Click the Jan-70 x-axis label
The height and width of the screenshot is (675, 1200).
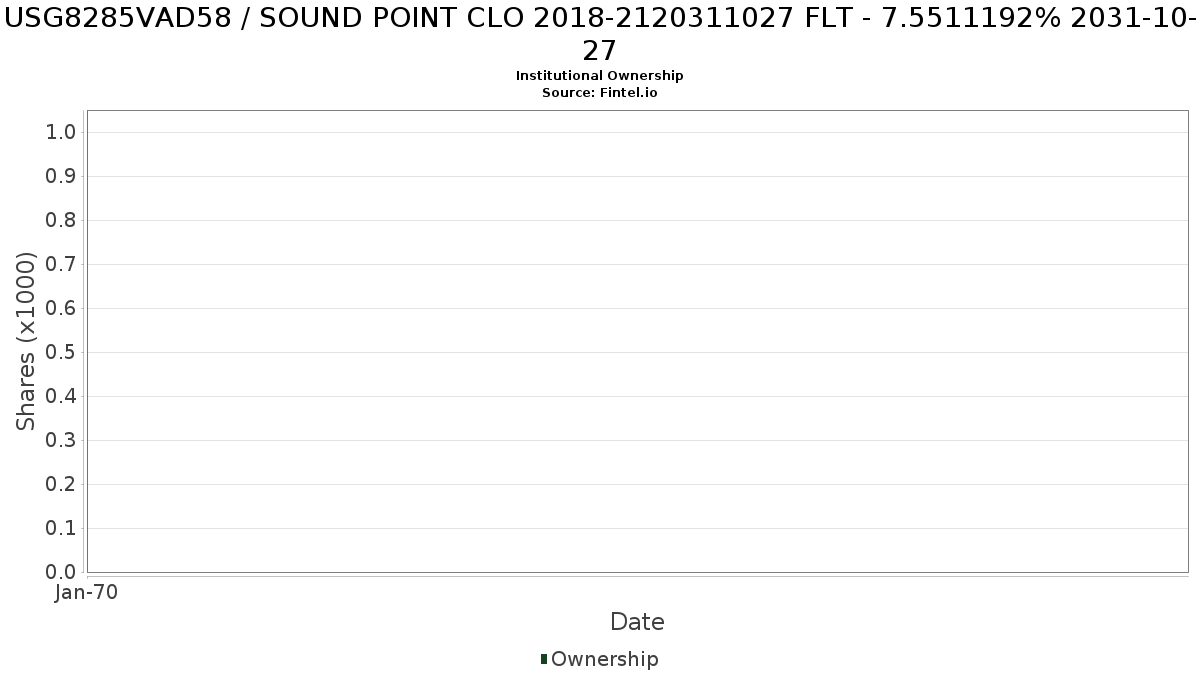click(87, 593)
